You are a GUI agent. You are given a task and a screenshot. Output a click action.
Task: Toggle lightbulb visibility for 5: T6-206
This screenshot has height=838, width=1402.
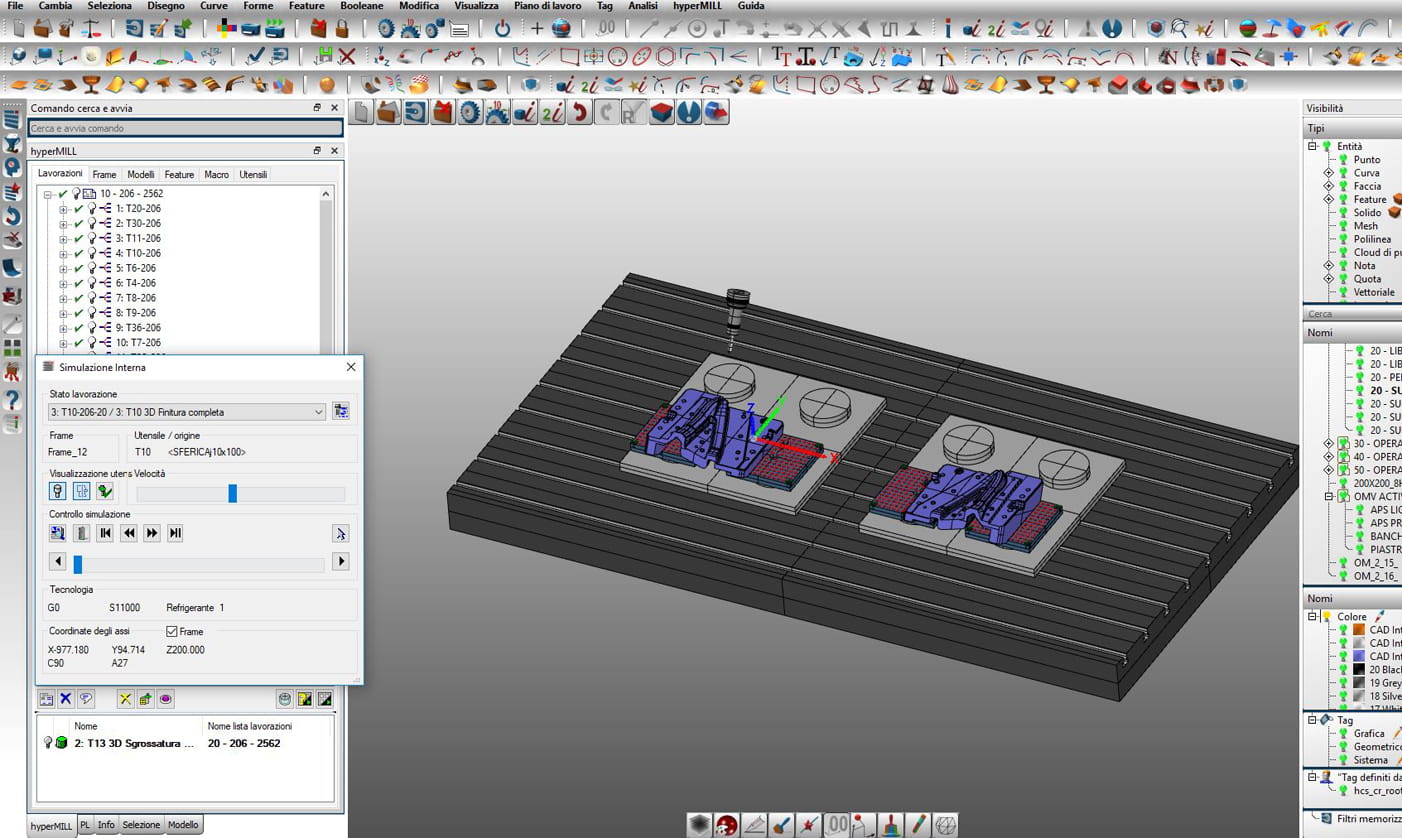point(92,268)
